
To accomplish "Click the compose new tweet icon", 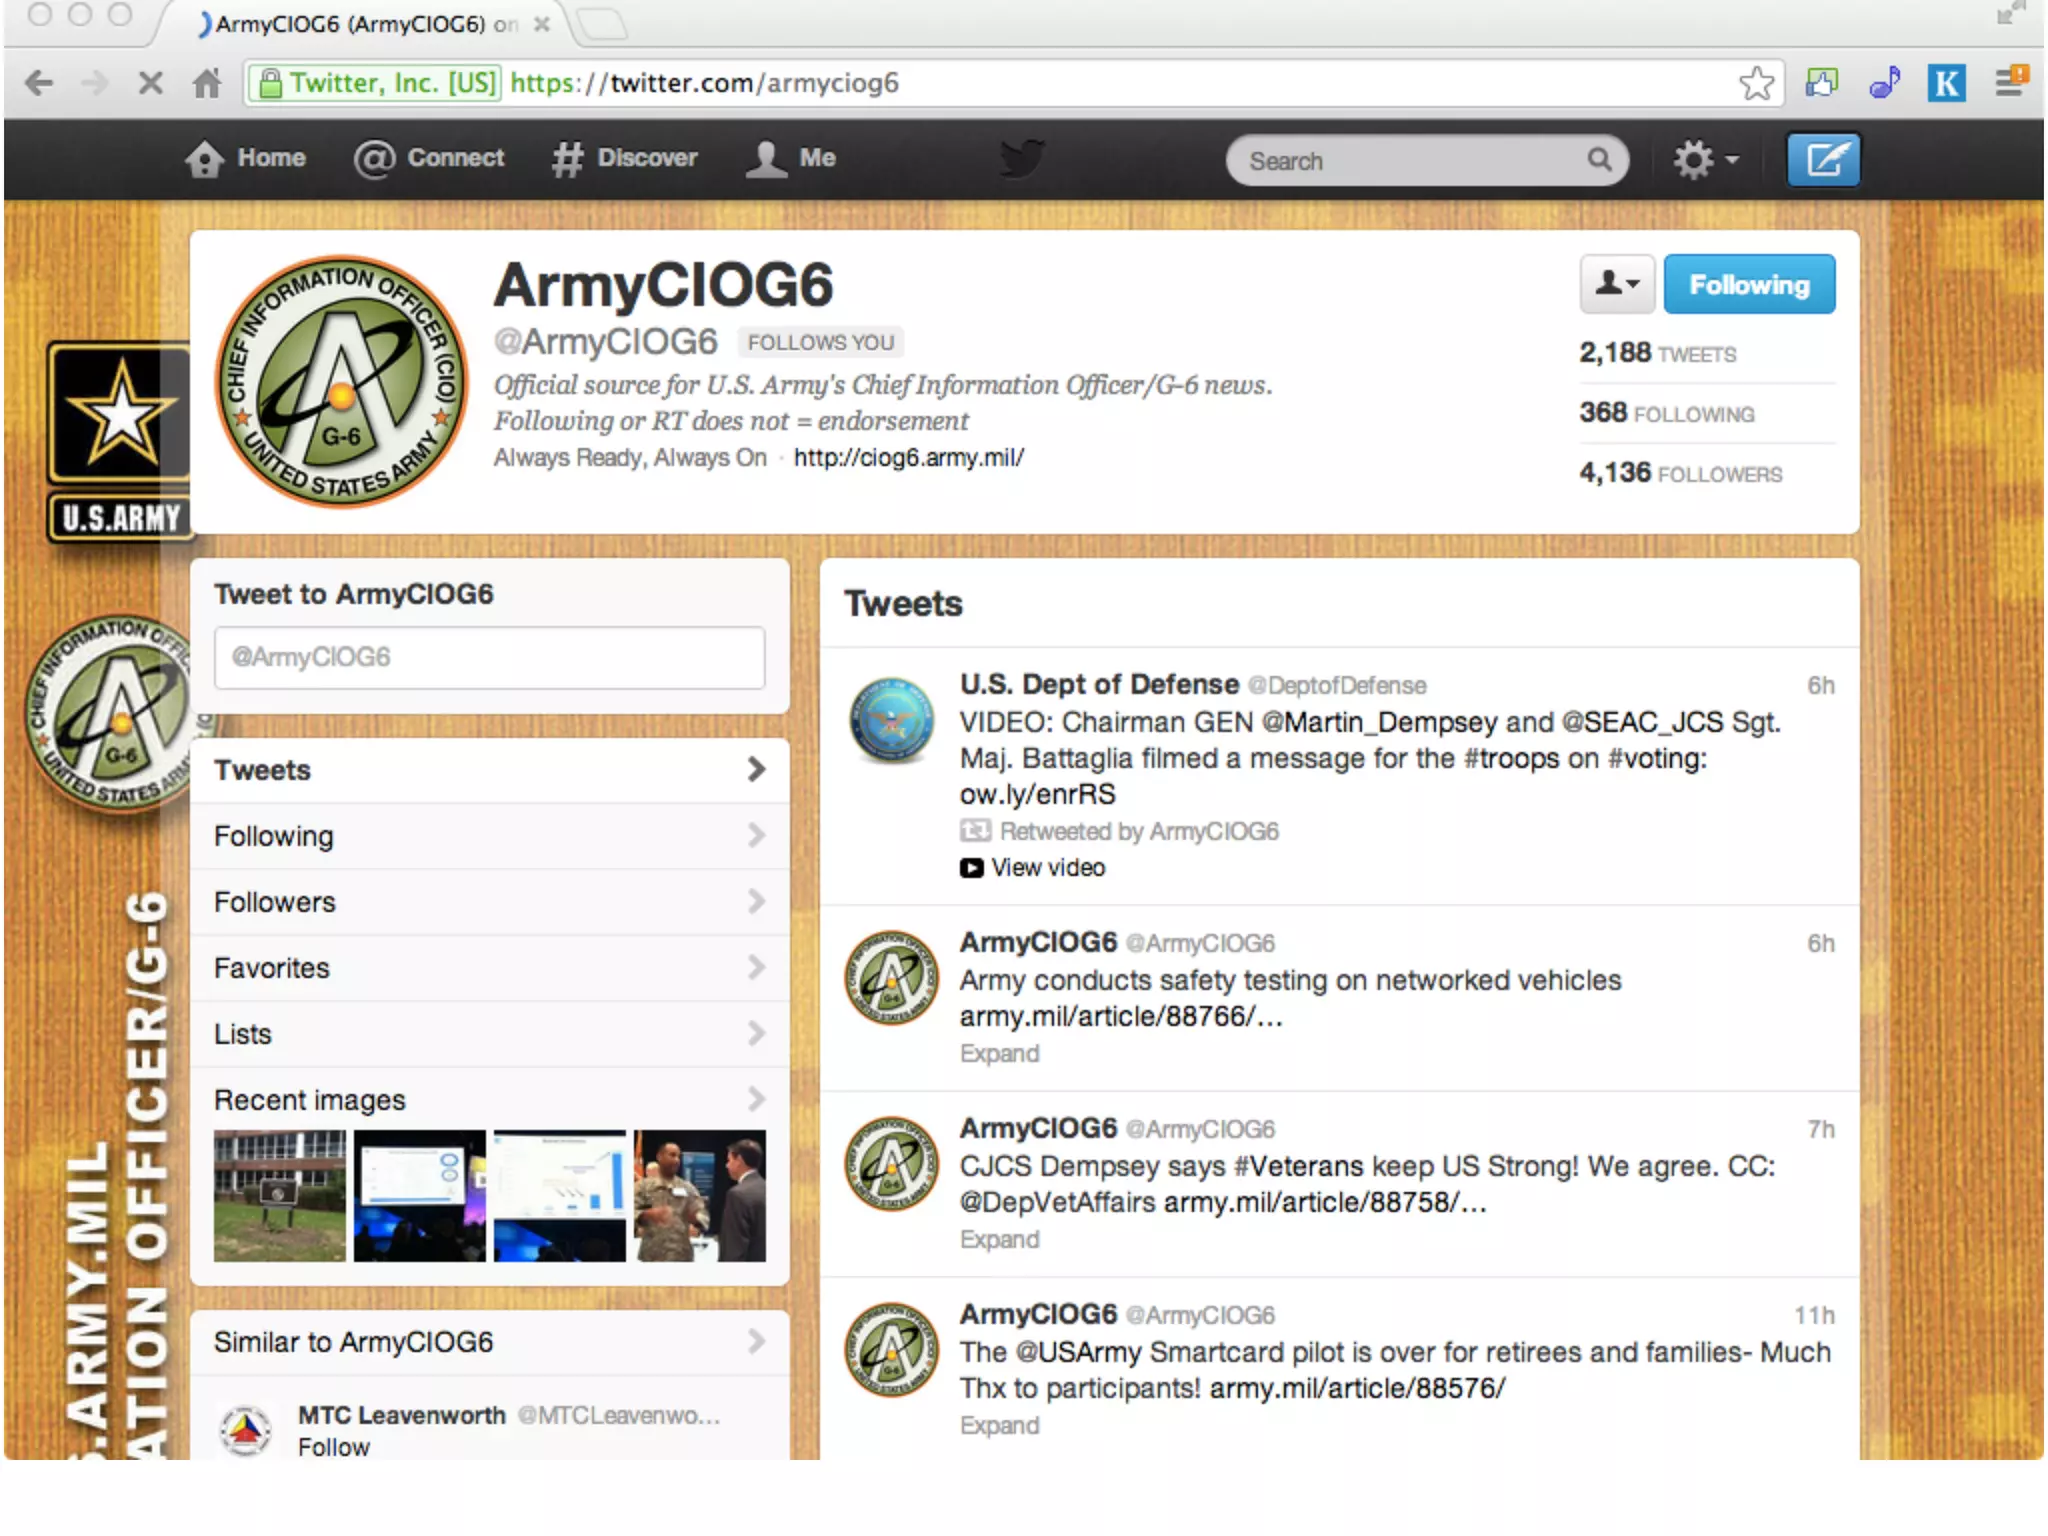I will [x=1823, y=160].
